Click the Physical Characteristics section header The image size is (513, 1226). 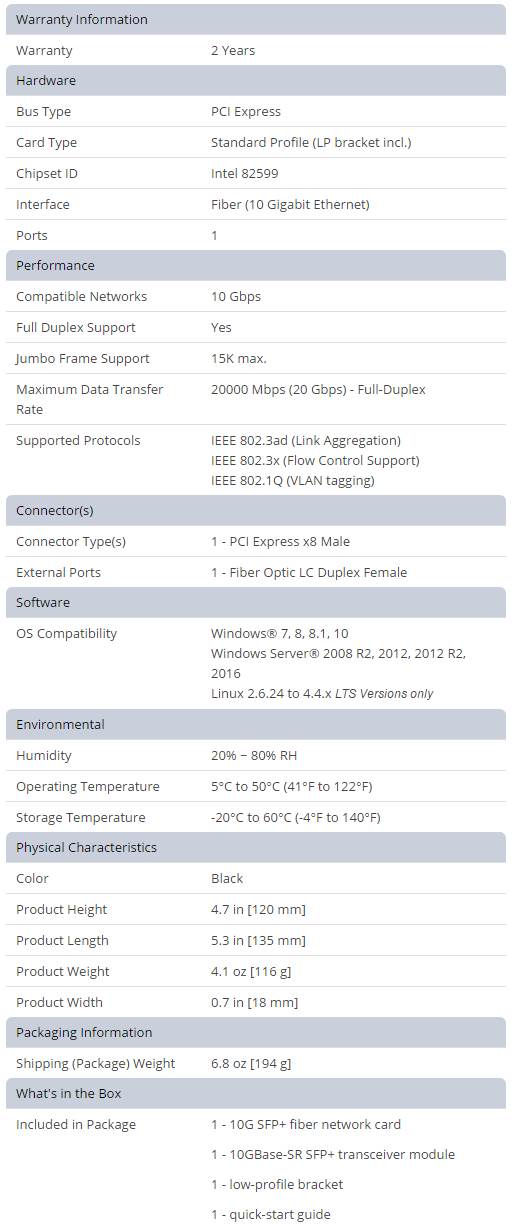pos(256,847)
